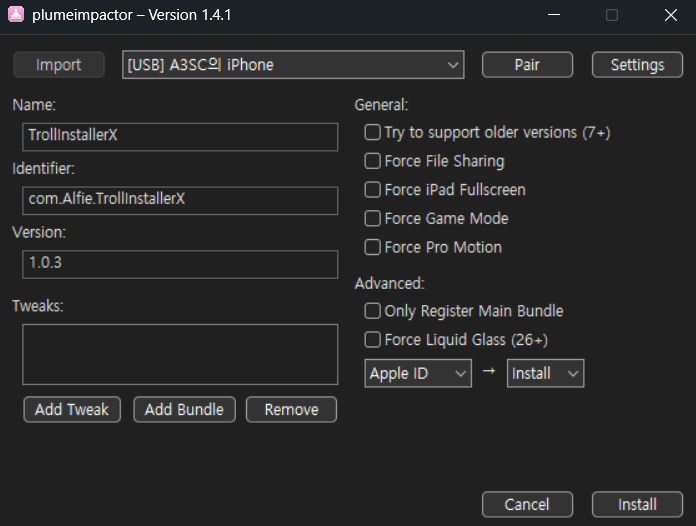
Task: Click the Version field showing 1.0.3
Action: coord(180,264)
